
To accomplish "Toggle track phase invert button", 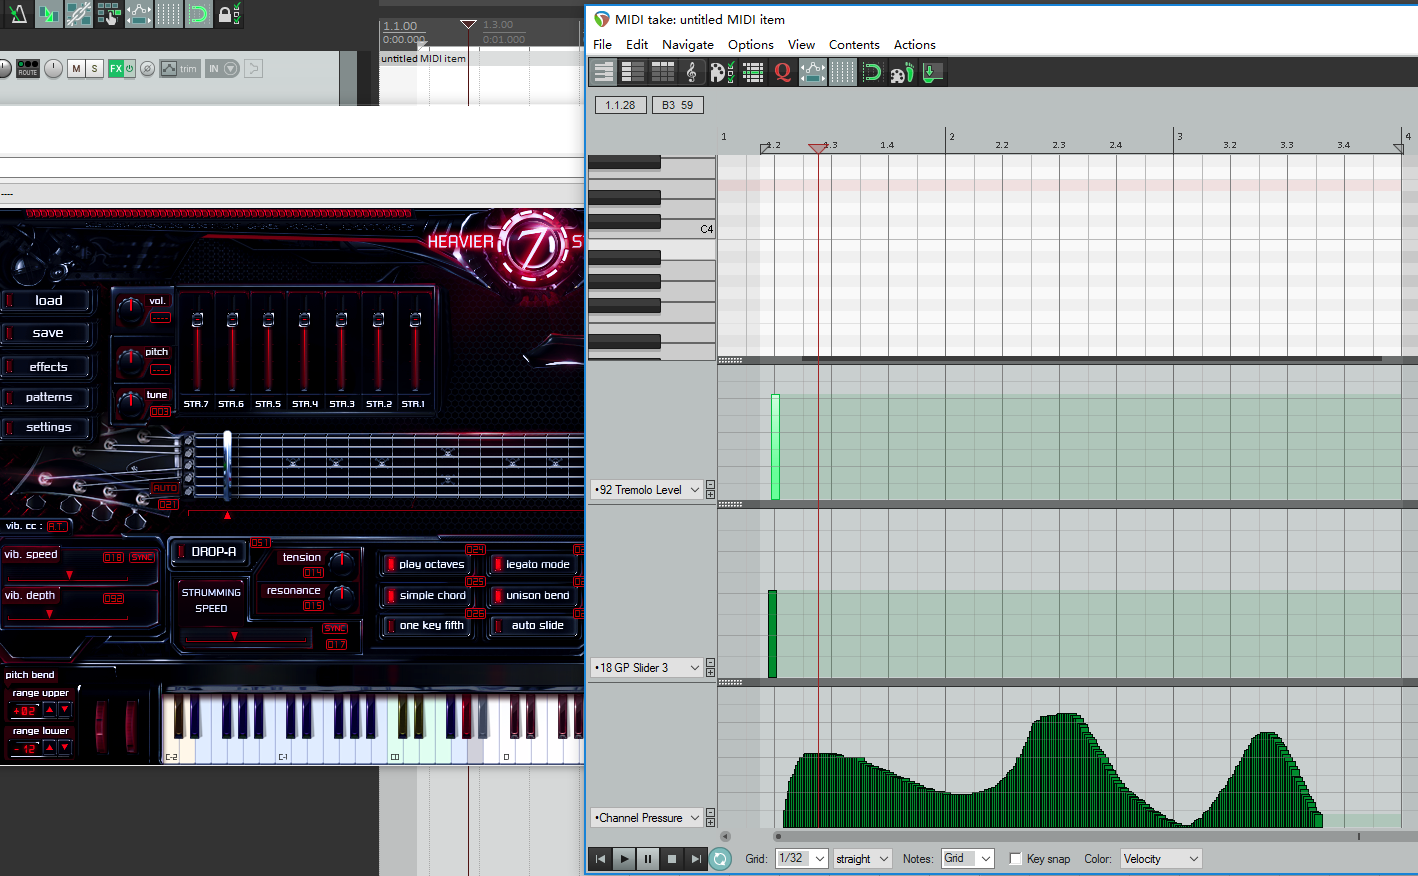I will (147, 69).
